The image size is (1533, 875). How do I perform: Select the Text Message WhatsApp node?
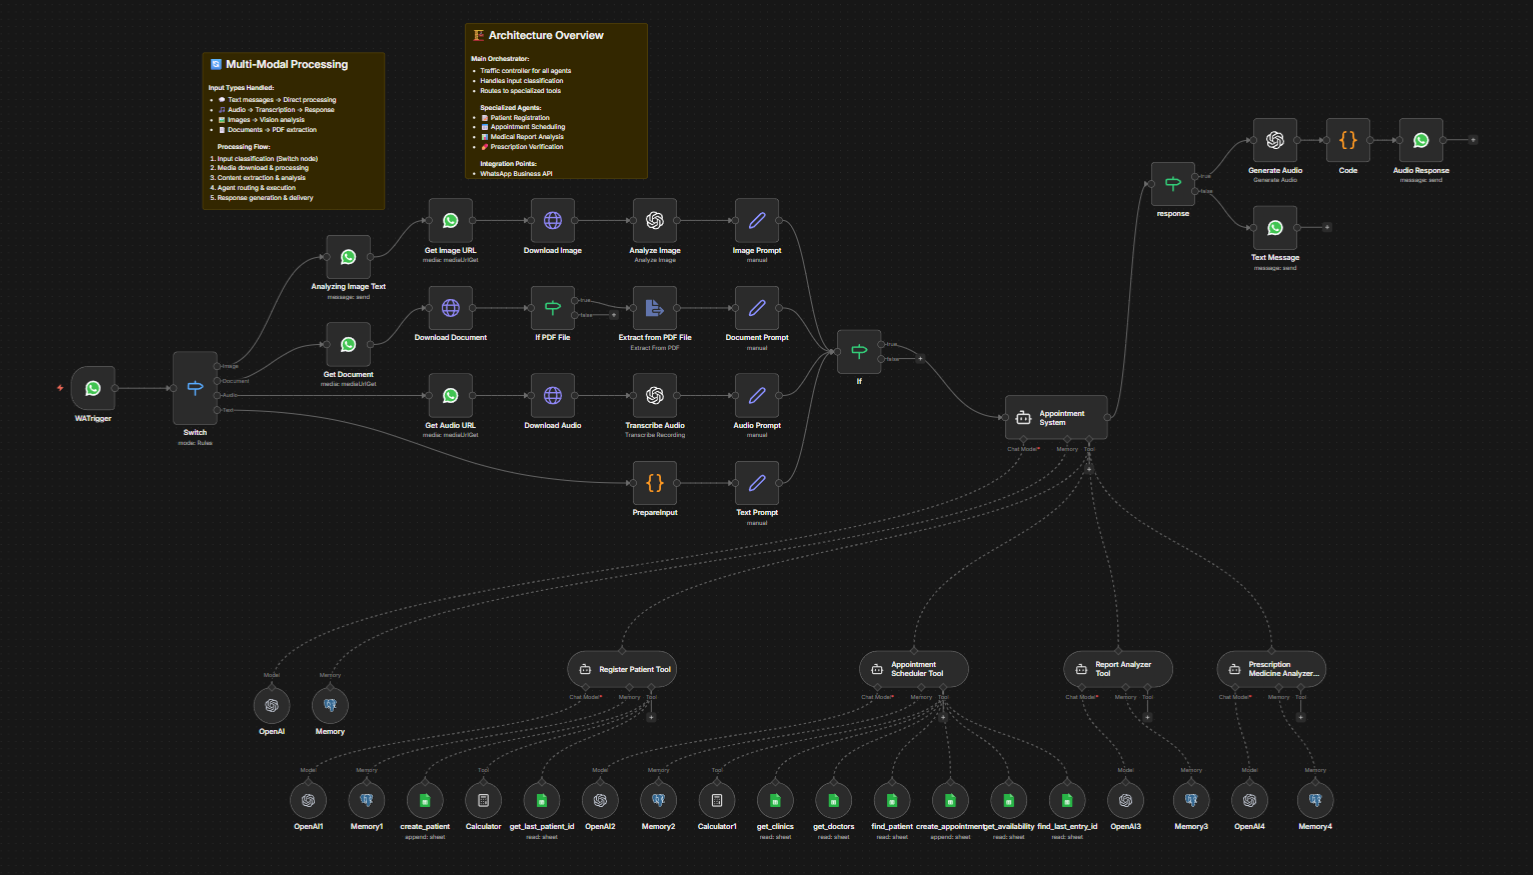click(x=1275, y=228)
